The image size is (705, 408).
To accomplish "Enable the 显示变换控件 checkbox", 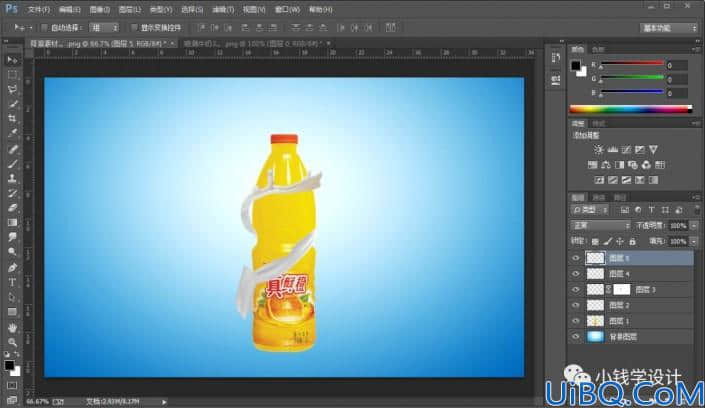I will click(134, 28).
